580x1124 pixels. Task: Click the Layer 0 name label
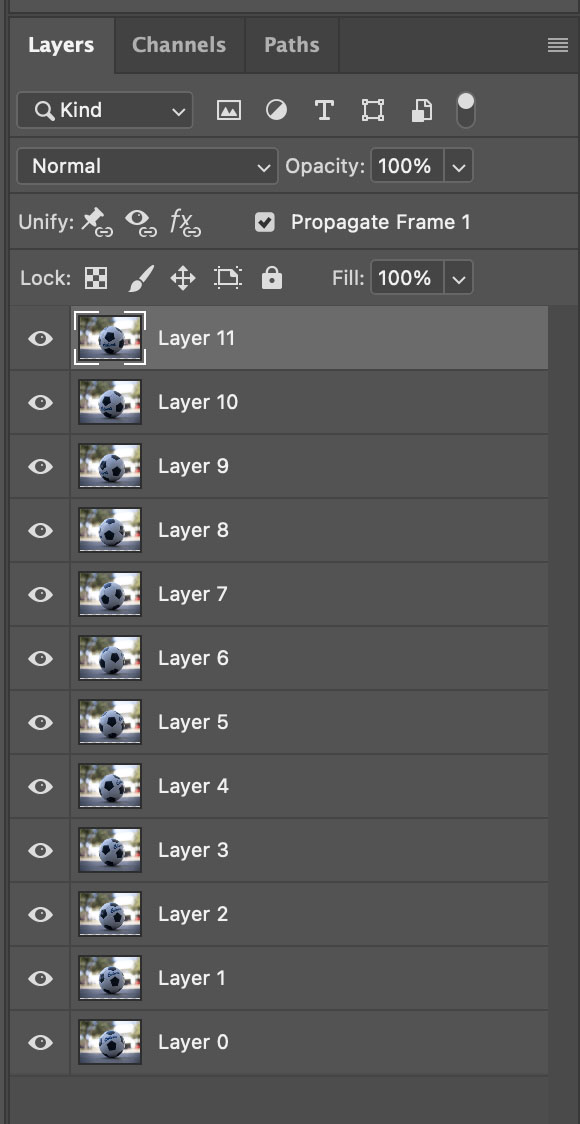(194, 1042)
